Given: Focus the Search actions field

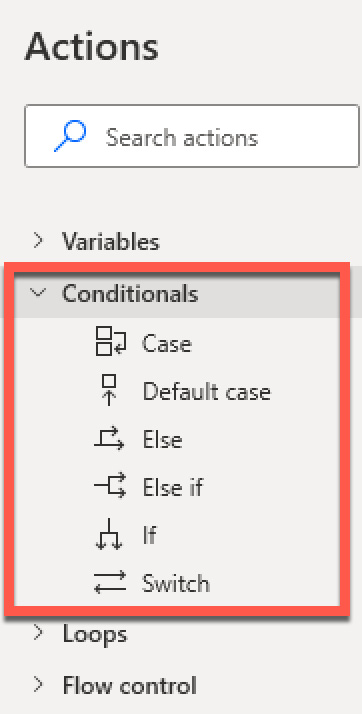Looking at the screenshot, I should click(192, 136).
